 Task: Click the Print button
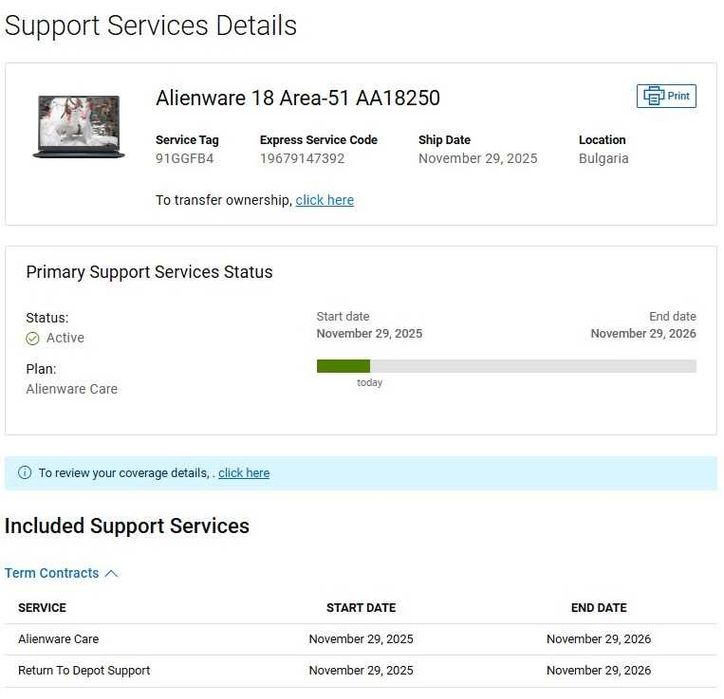pyautogui.click(x=667, y=96)
